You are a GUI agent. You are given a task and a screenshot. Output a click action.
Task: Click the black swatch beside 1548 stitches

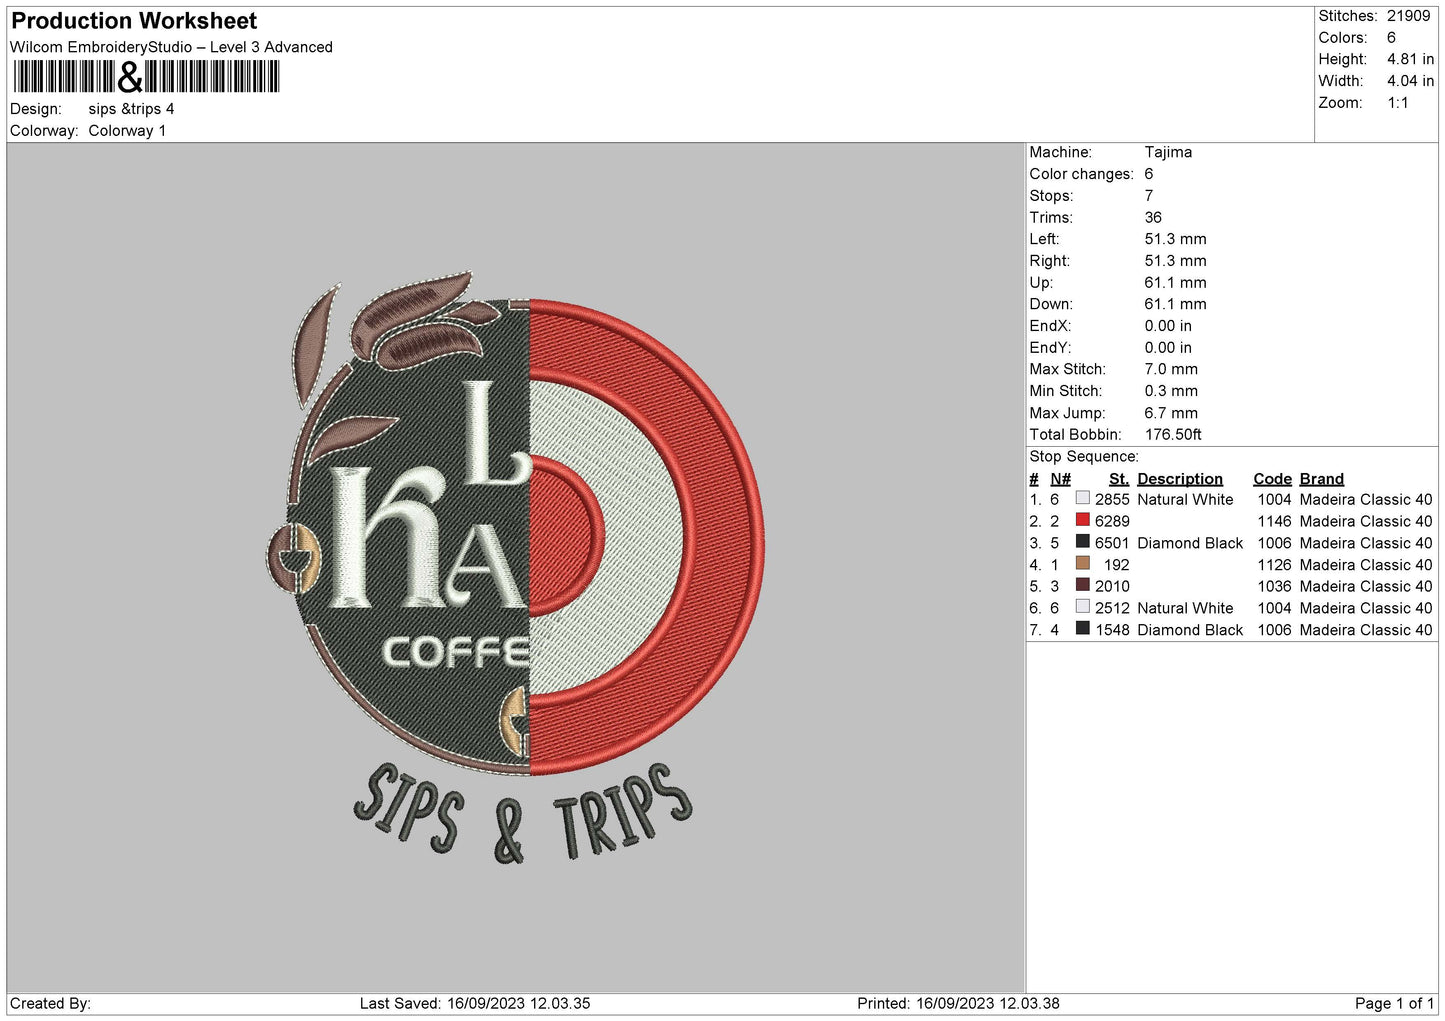pos(1082,629)
